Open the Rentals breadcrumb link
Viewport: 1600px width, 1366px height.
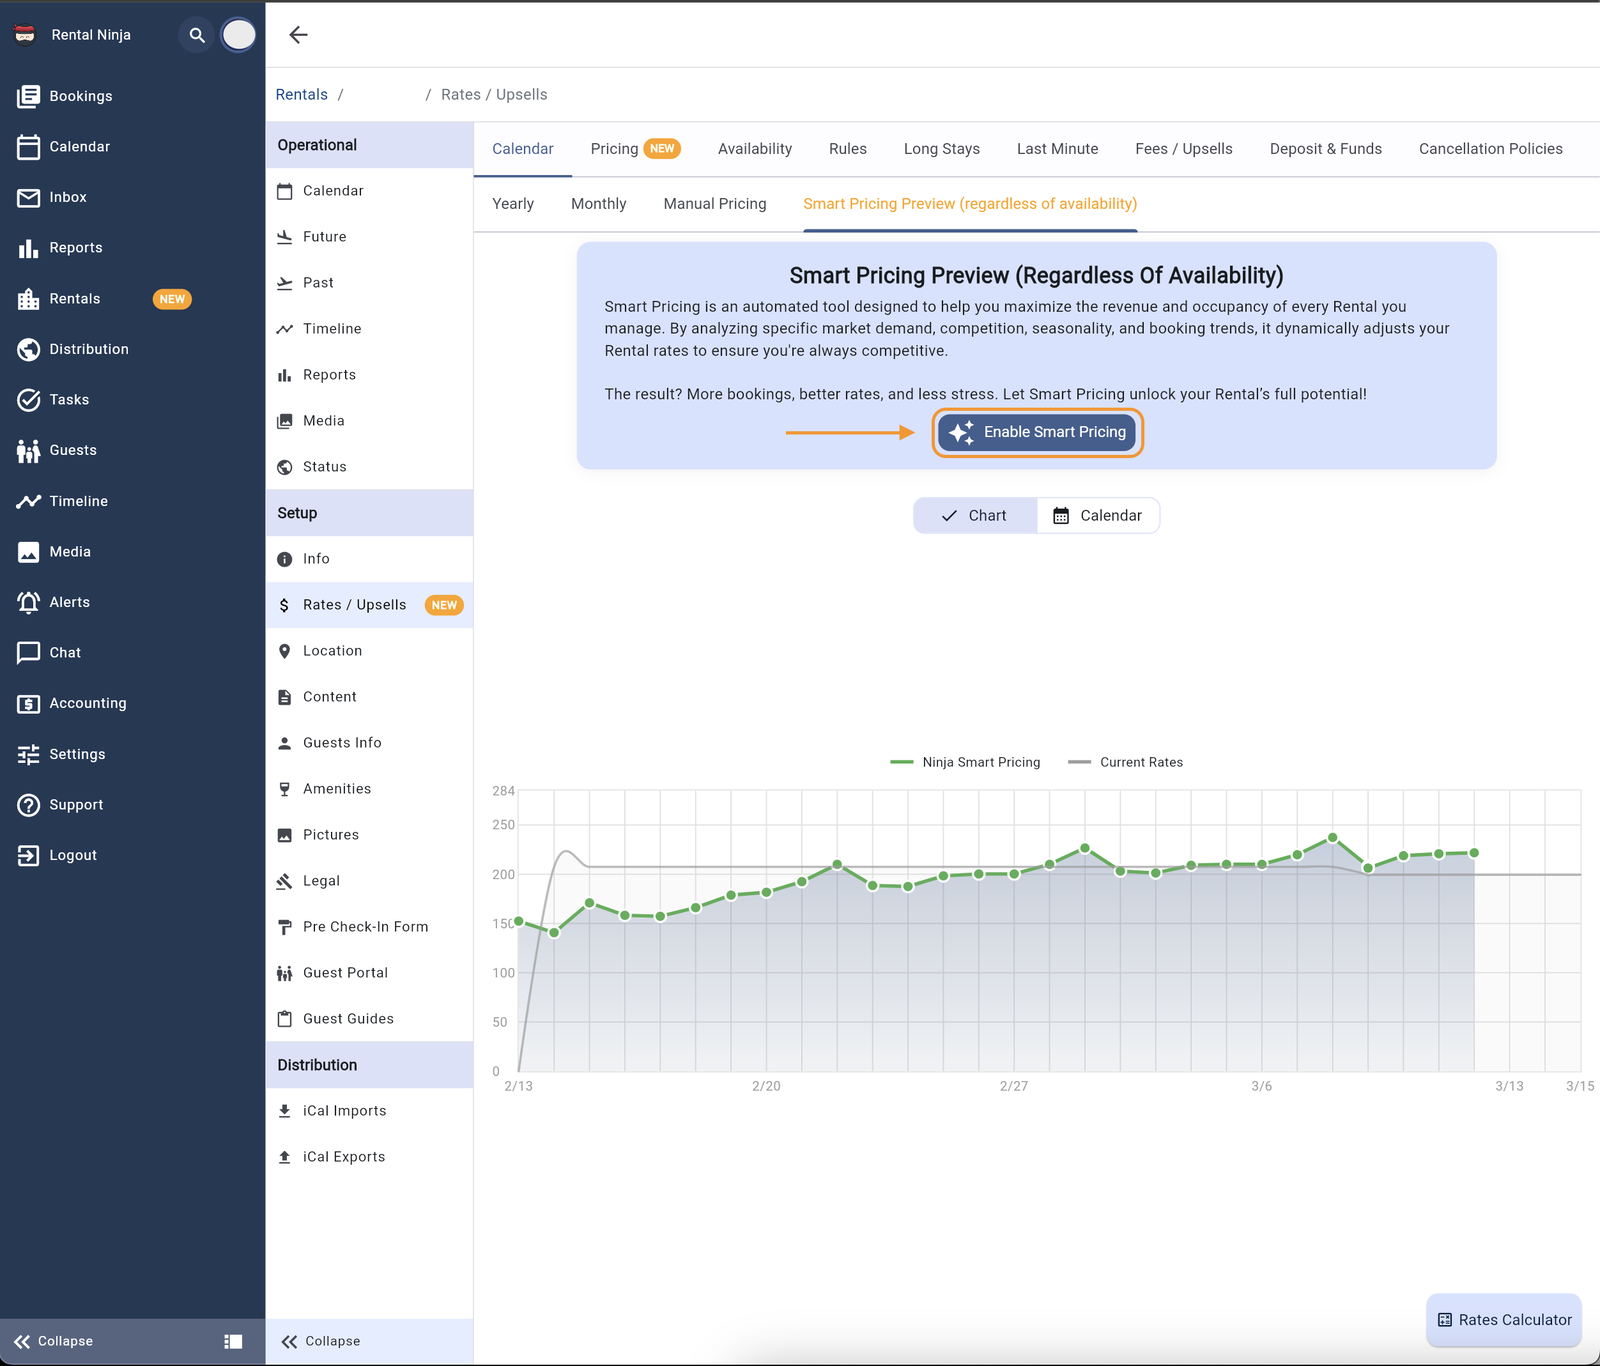(x=301, y=94)
